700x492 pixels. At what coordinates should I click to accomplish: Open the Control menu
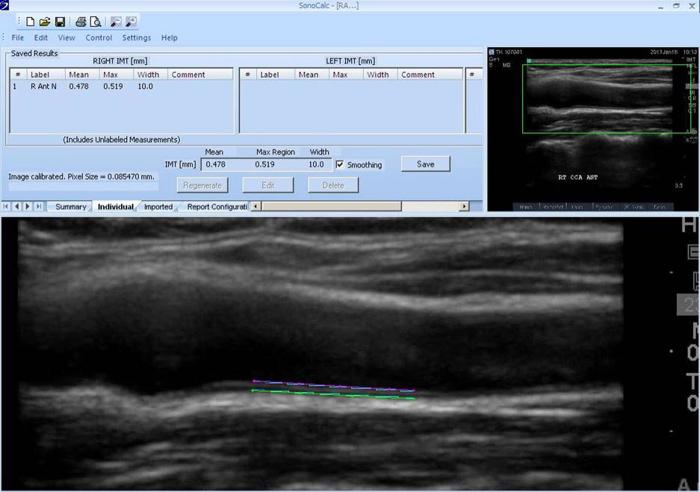pyautogui.click(x=99, y=38)
